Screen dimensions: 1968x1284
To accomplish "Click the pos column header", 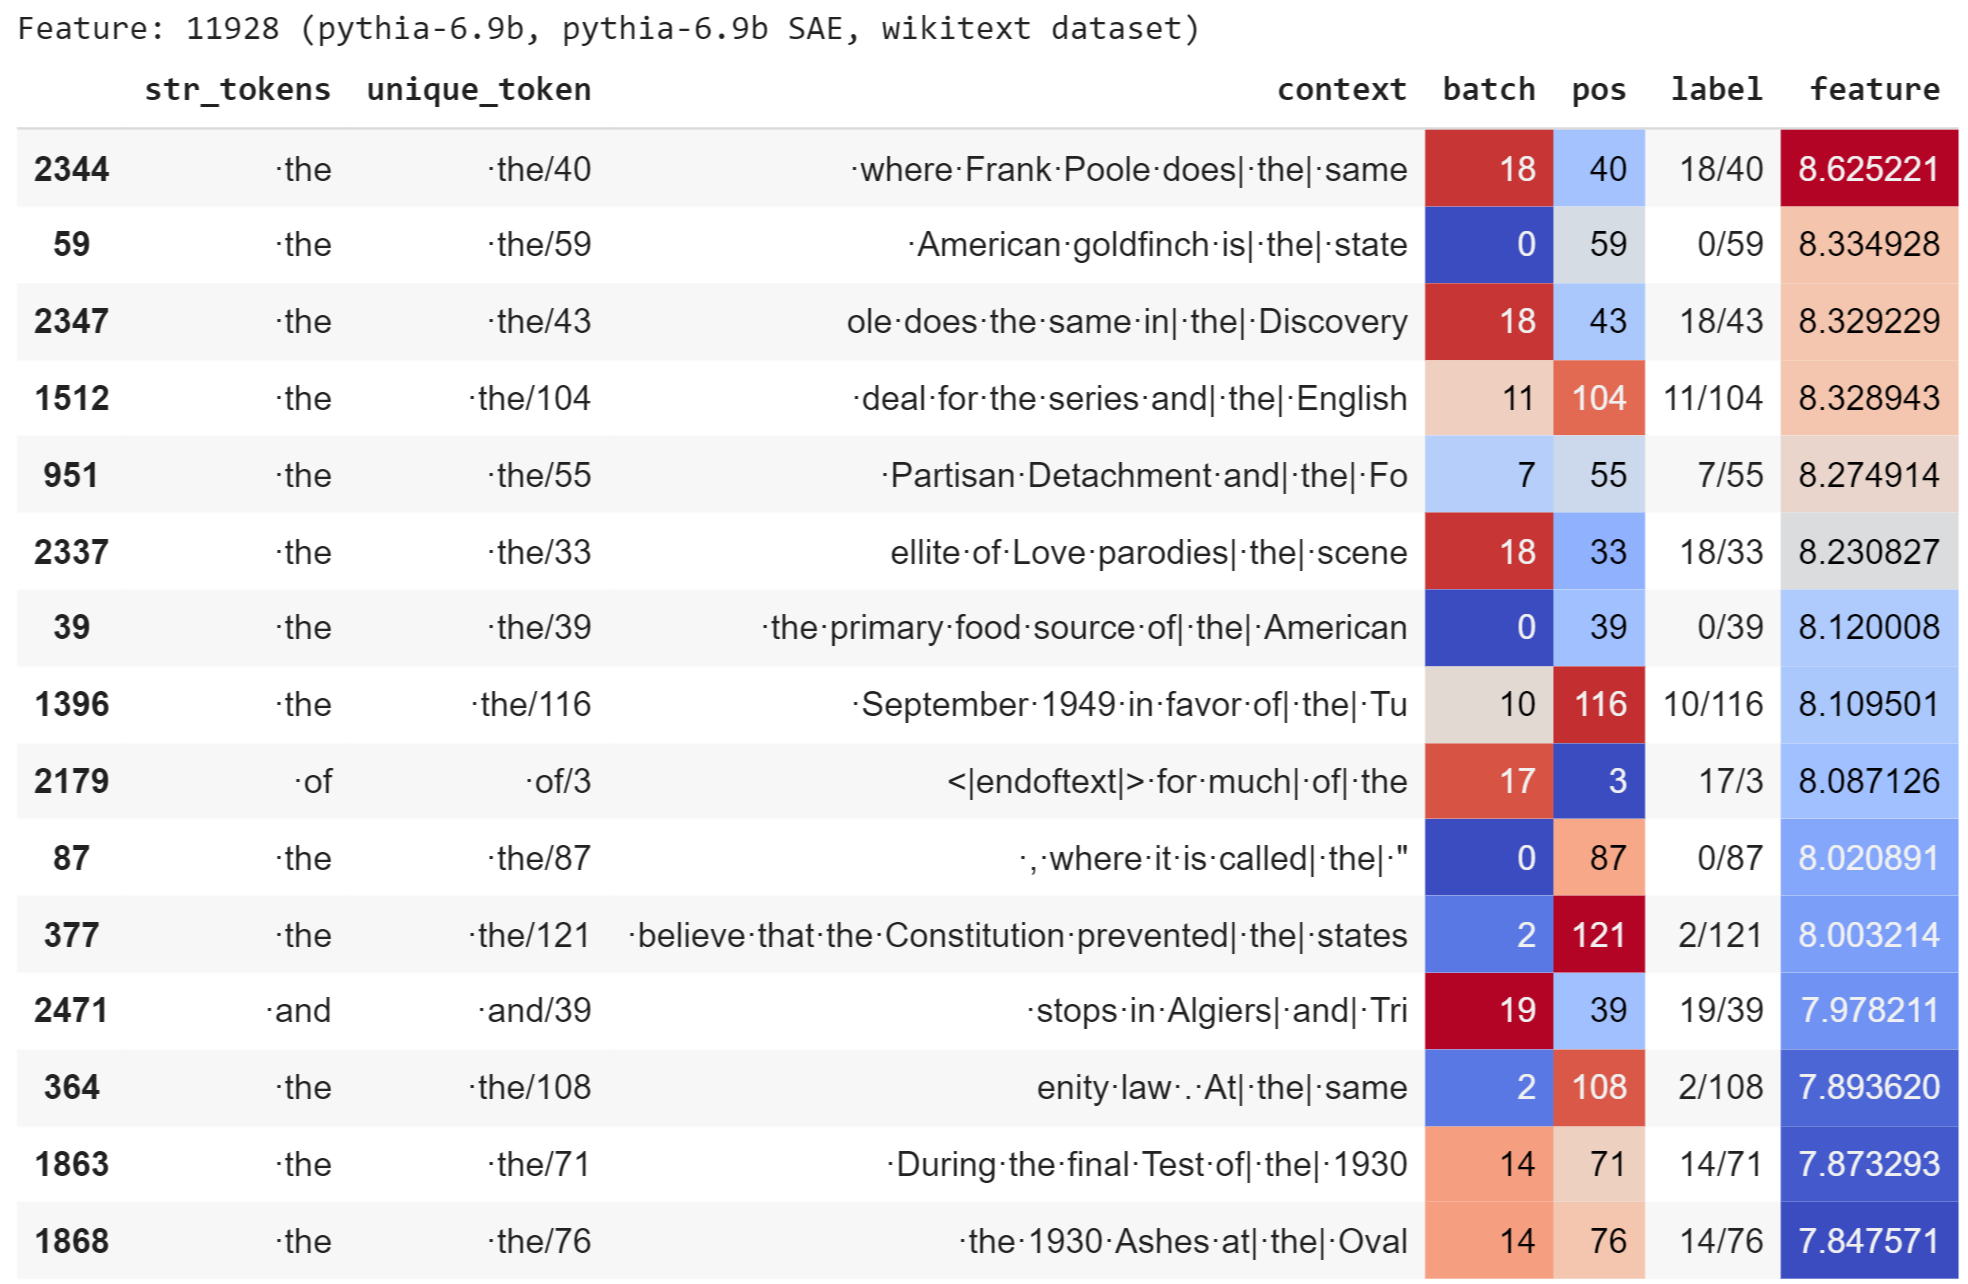I will 1598,90.
